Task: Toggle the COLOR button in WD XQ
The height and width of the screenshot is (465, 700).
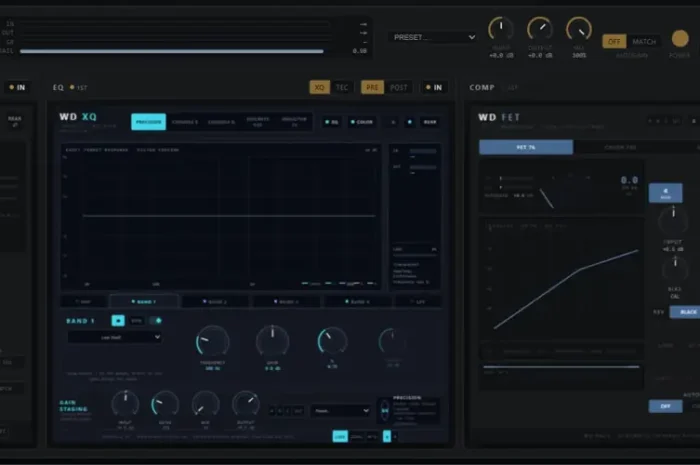Action: (x=362, y=122)
